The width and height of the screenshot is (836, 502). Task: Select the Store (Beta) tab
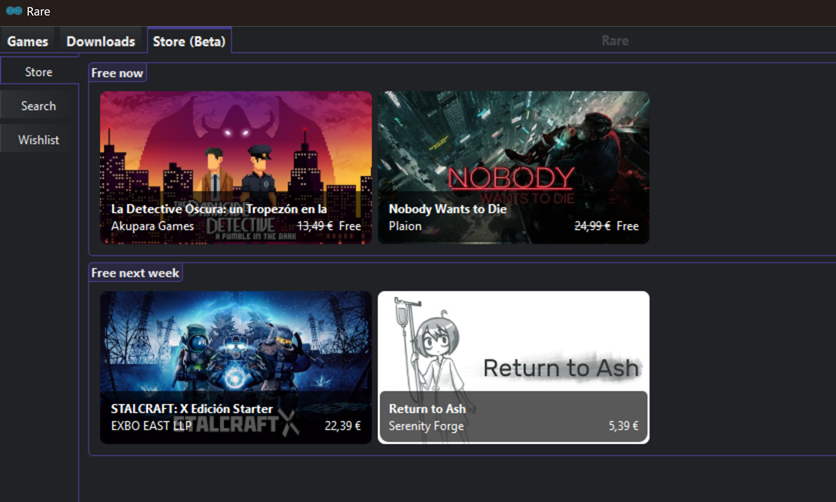189,41
